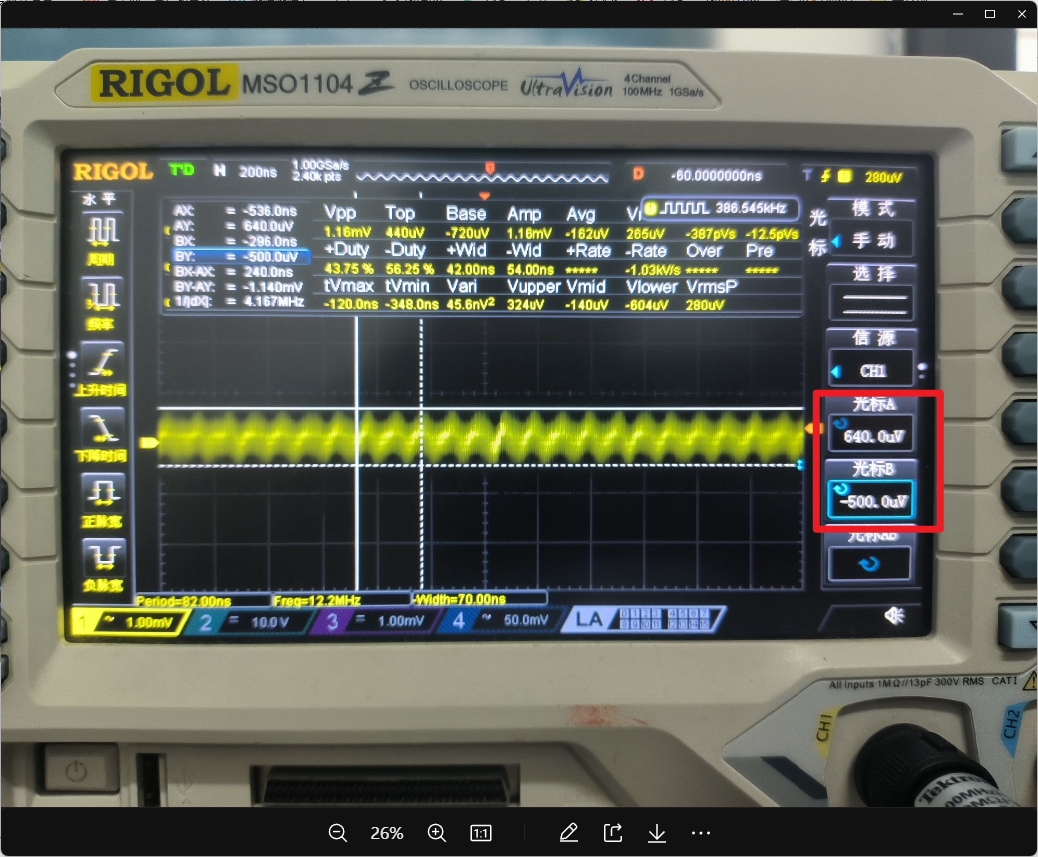The height and width of the screenshot is (857, 1038).
Task: Click the 386.545kHz frequency counter box
Action: click(720, 208)
